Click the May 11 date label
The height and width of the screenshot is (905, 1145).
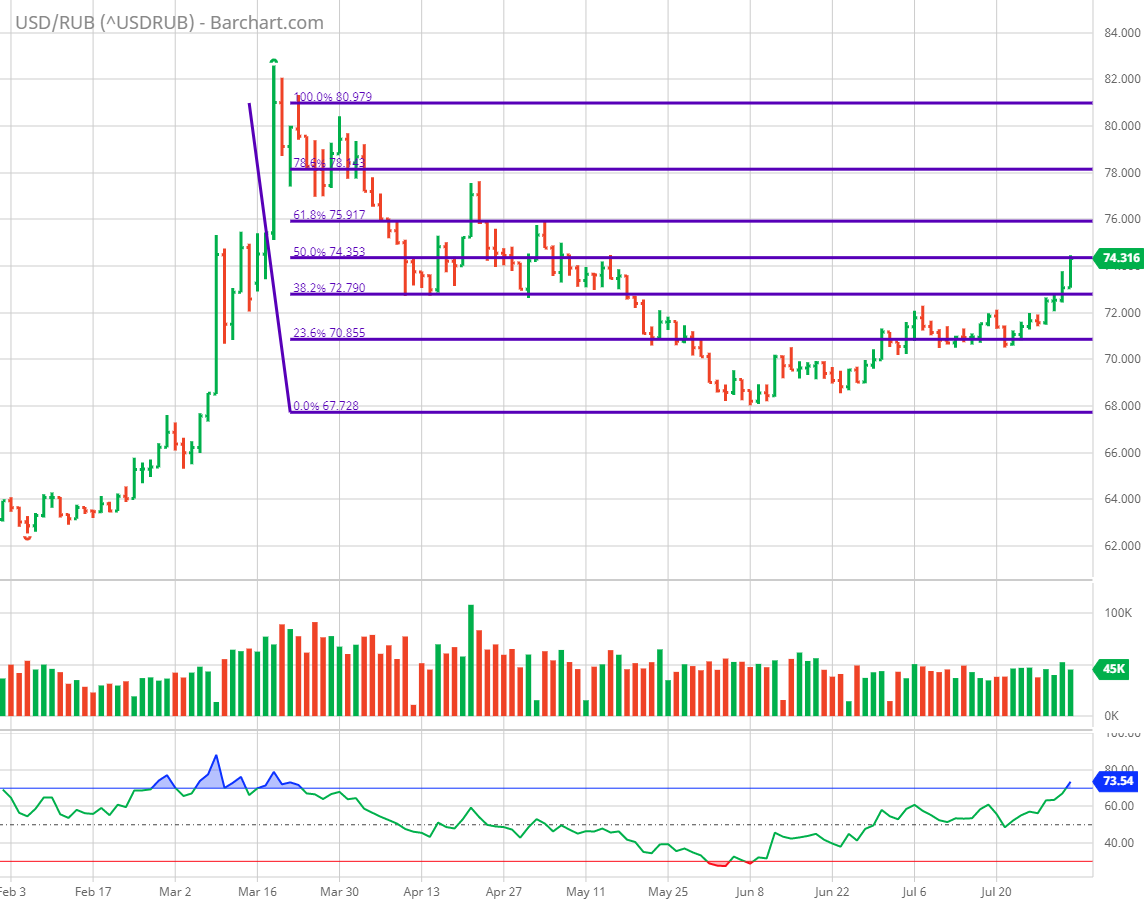pyautogui.click(x=586, y=892)
